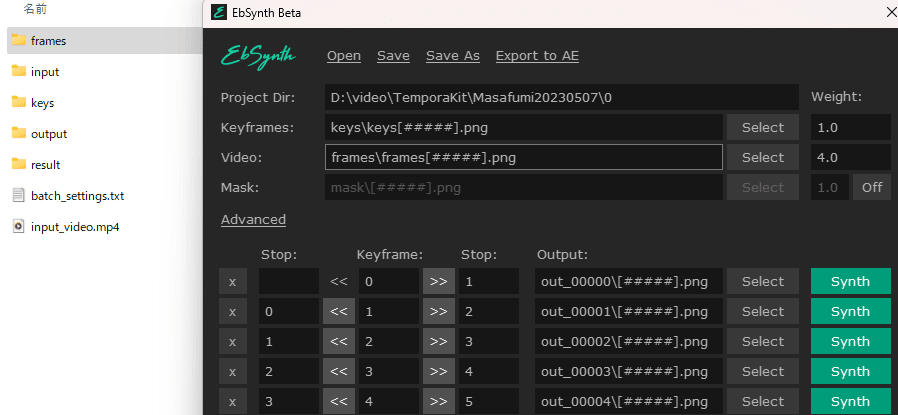The image size is (898, 415).
Task: Toggle forward arrow for keyframe 2
Action: [x=439, y=341]
